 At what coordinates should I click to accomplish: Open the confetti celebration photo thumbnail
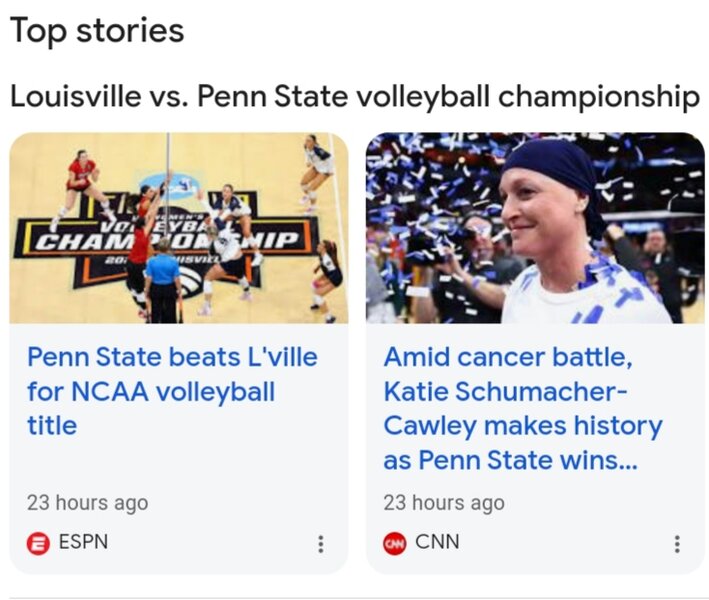pyautogui.click(x=535, y=228)
